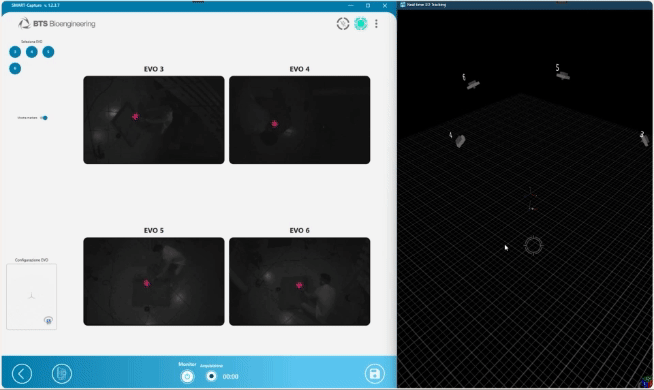This screenshot has width=654, height=390.
Task: Click the back arrow in bottom bar
Action: 22,374
